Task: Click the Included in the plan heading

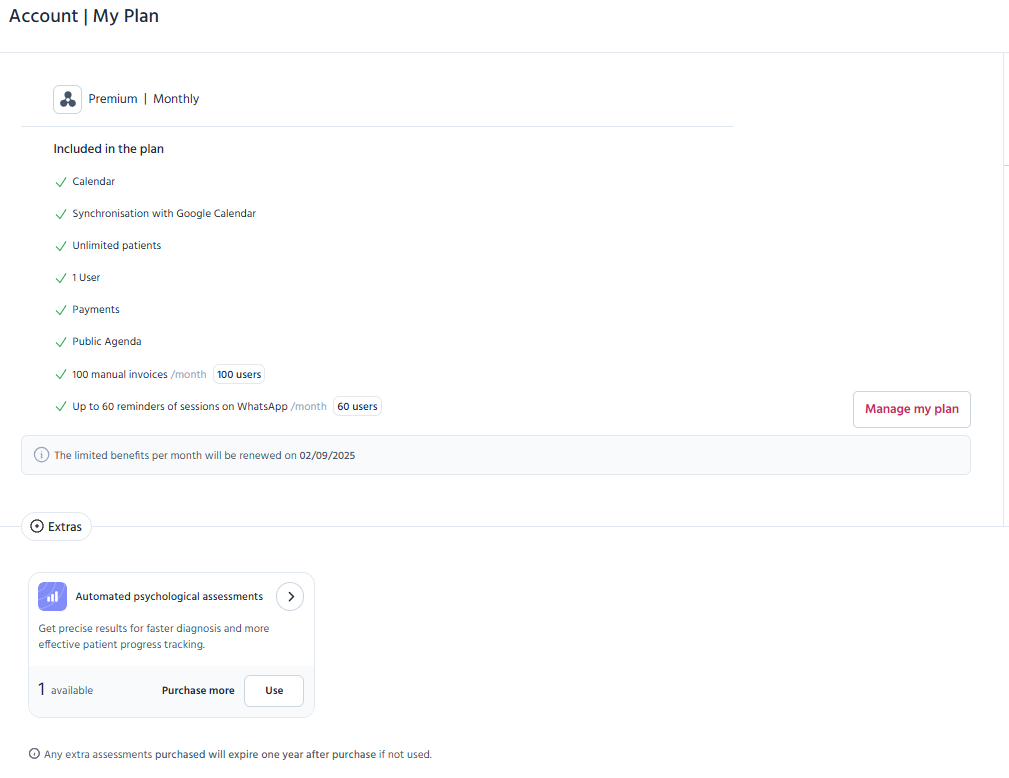Action: [x=109, y=149]
